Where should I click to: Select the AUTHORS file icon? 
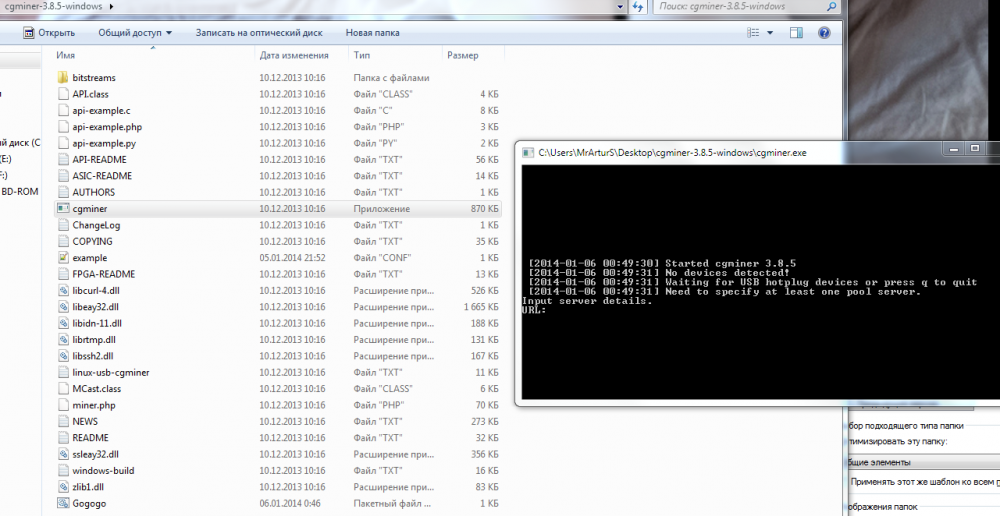[x=62, y=192]
